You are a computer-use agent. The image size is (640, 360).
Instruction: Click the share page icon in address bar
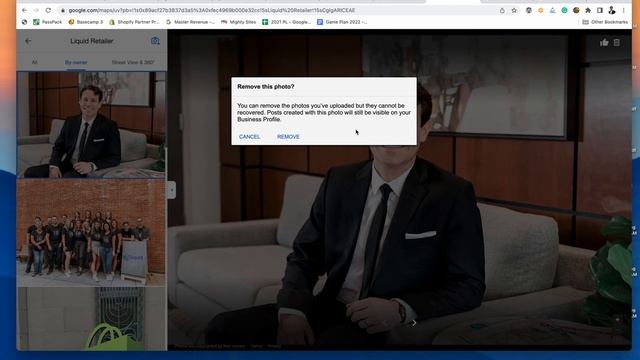[x=502, y=10]
